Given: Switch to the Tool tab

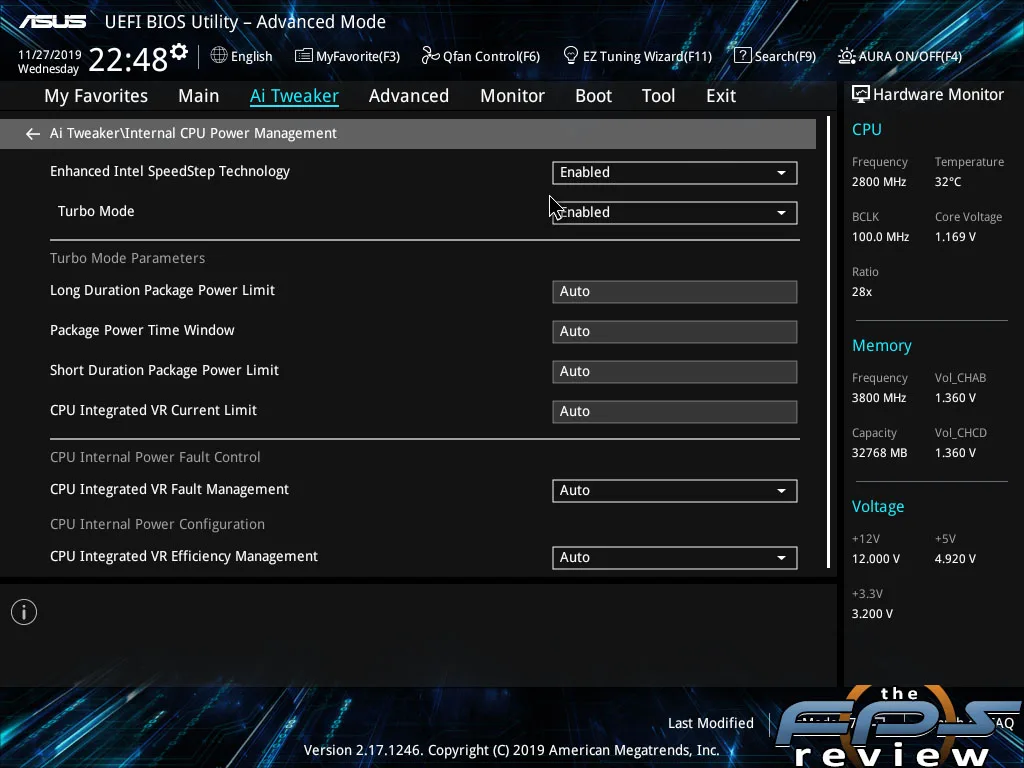Looking at the screenshot, I should (658, 96).
